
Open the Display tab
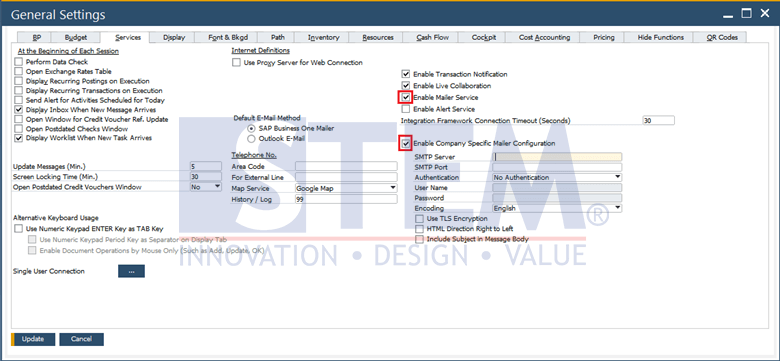tap(174, 37)
